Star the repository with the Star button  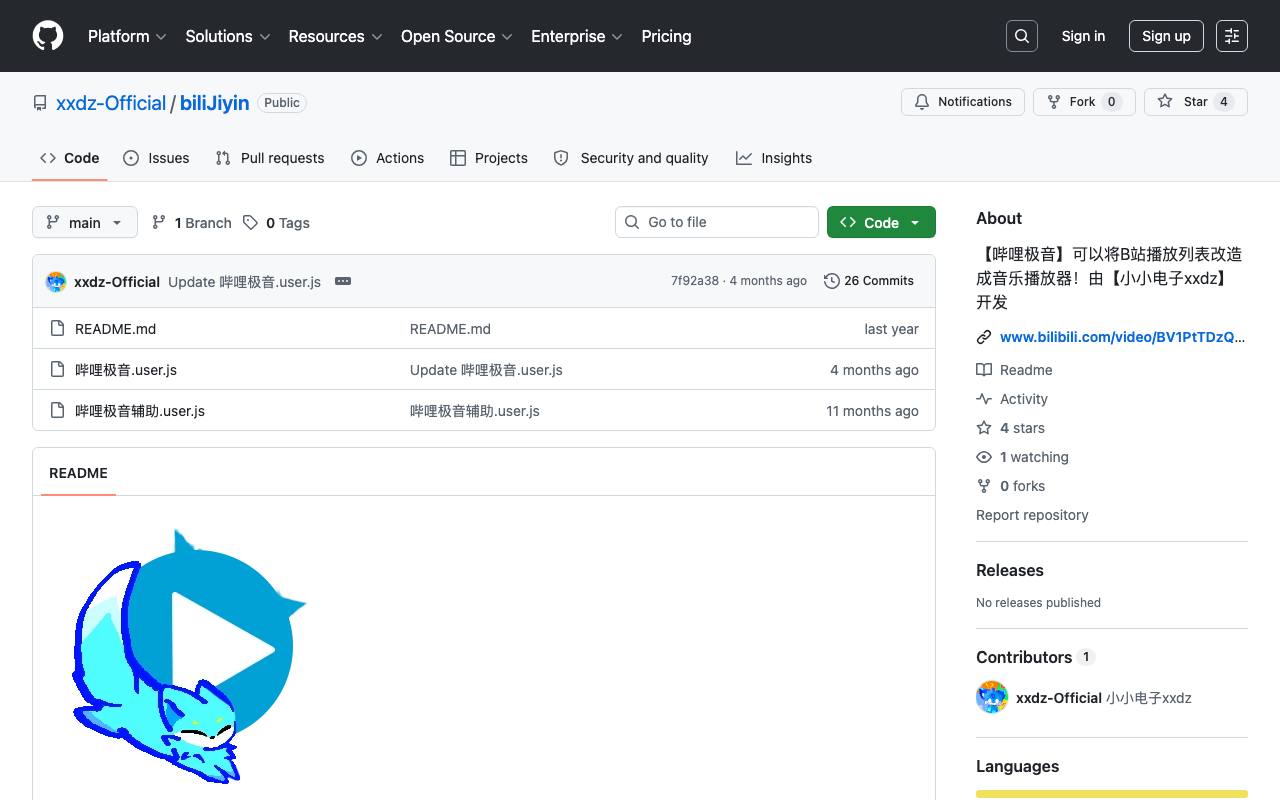[x=1196, y=102]
